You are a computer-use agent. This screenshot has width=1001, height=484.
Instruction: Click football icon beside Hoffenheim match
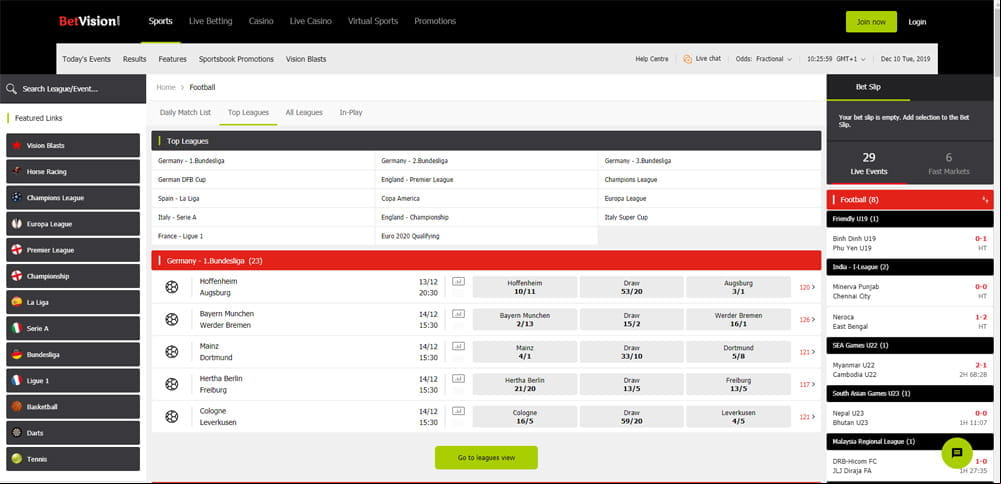point(172,287)
